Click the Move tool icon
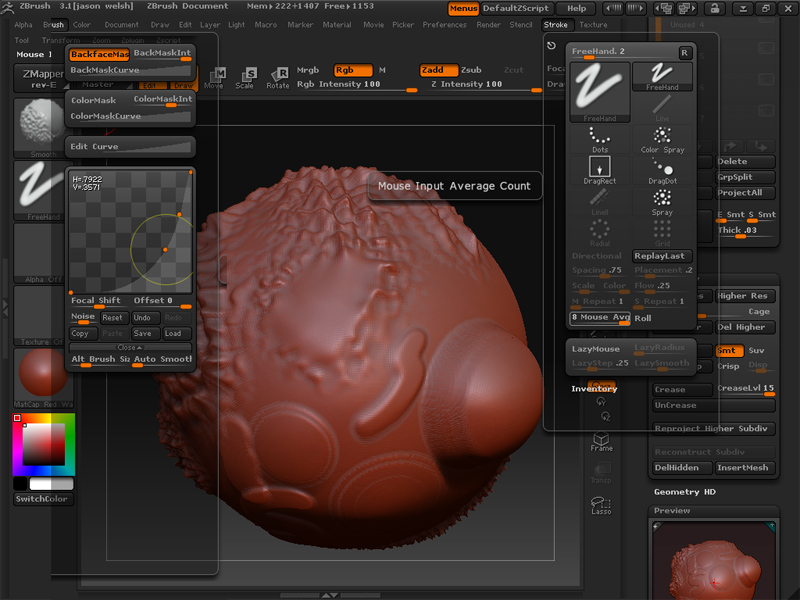Viewport: 800px width, 600px height. point(214,78)
